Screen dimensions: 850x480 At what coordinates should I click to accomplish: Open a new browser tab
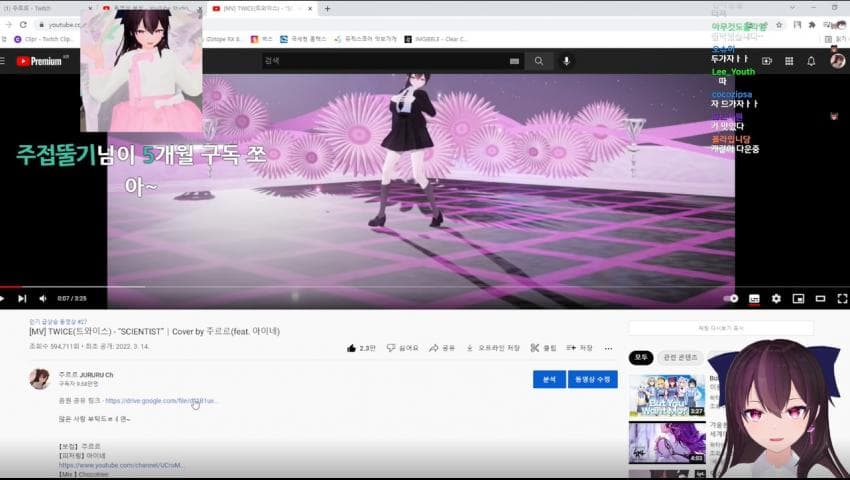pos(327,9)
